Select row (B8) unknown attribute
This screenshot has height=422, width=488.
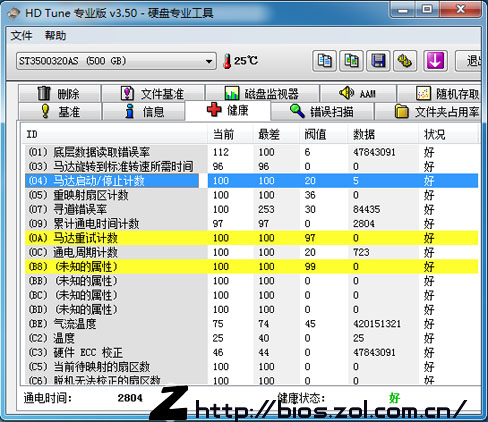tap(251, 267)
